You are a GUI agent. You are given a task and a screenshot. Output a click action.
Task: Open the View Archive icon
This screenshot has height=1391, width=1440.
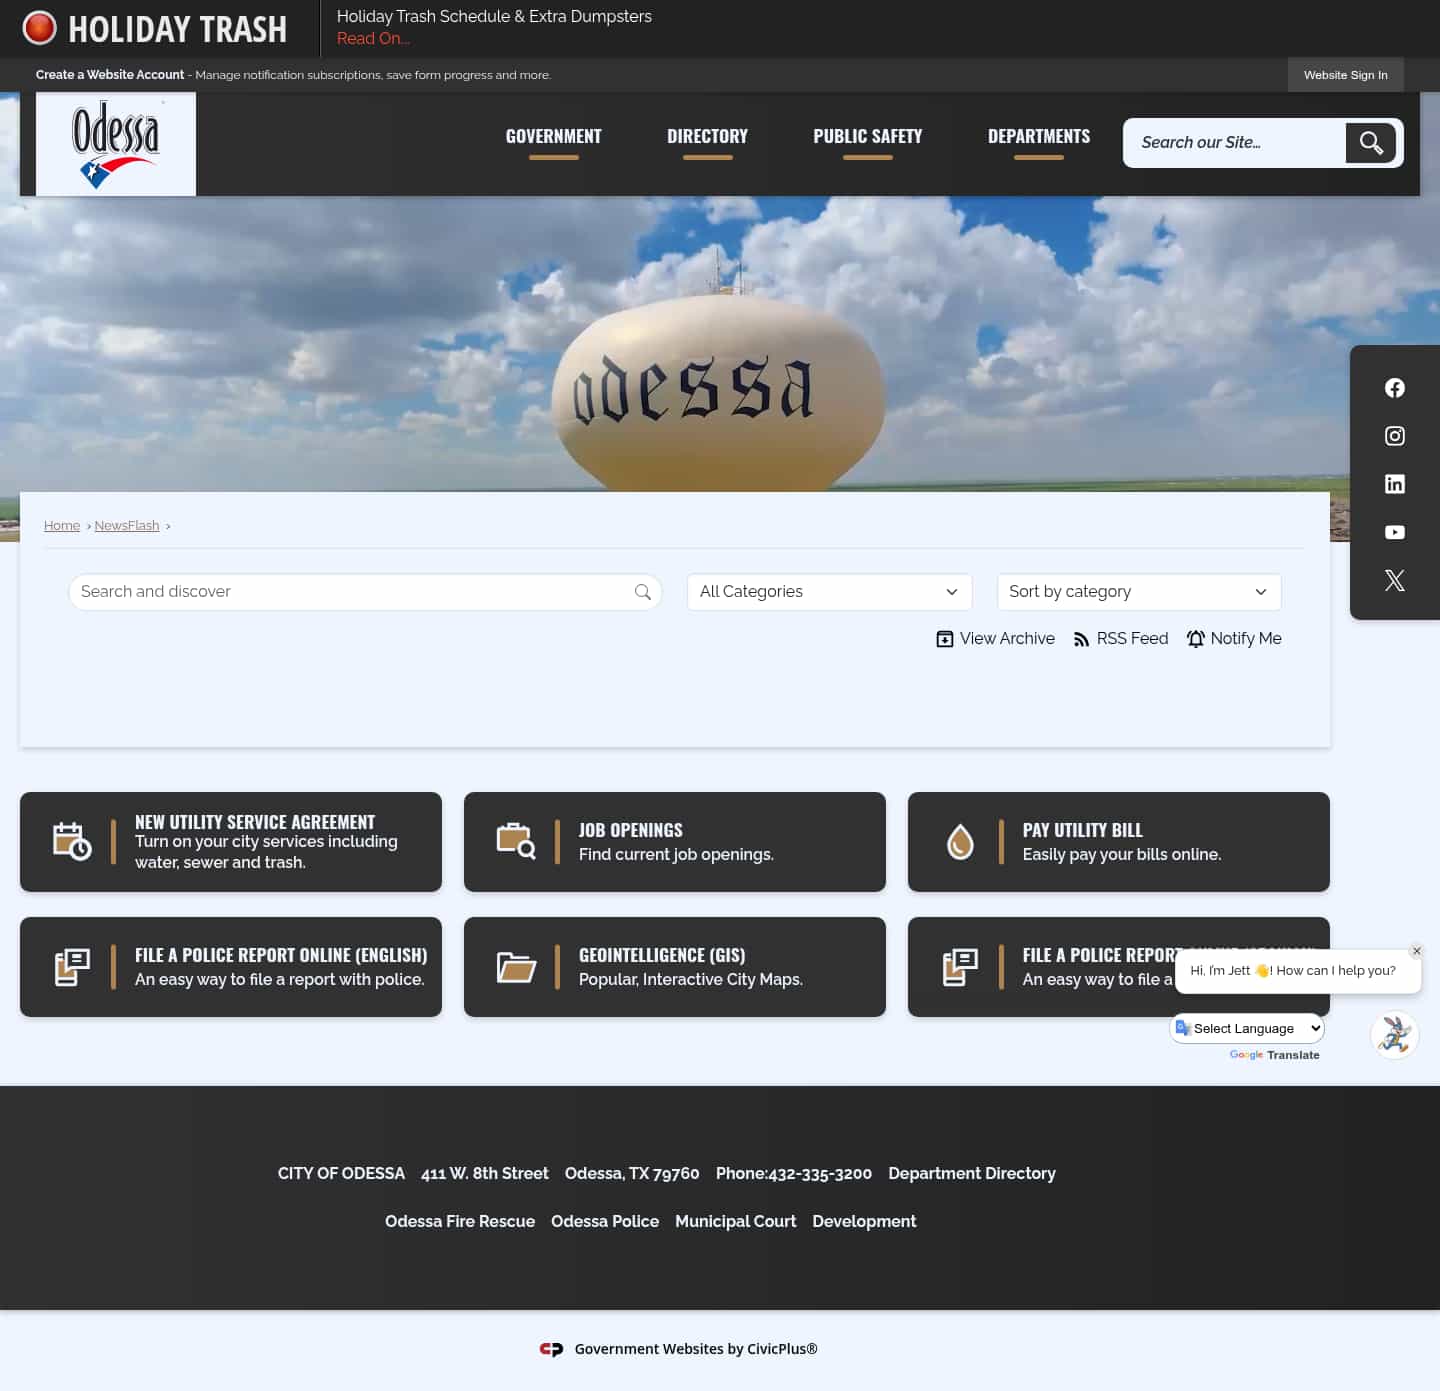tap(944, 638)
